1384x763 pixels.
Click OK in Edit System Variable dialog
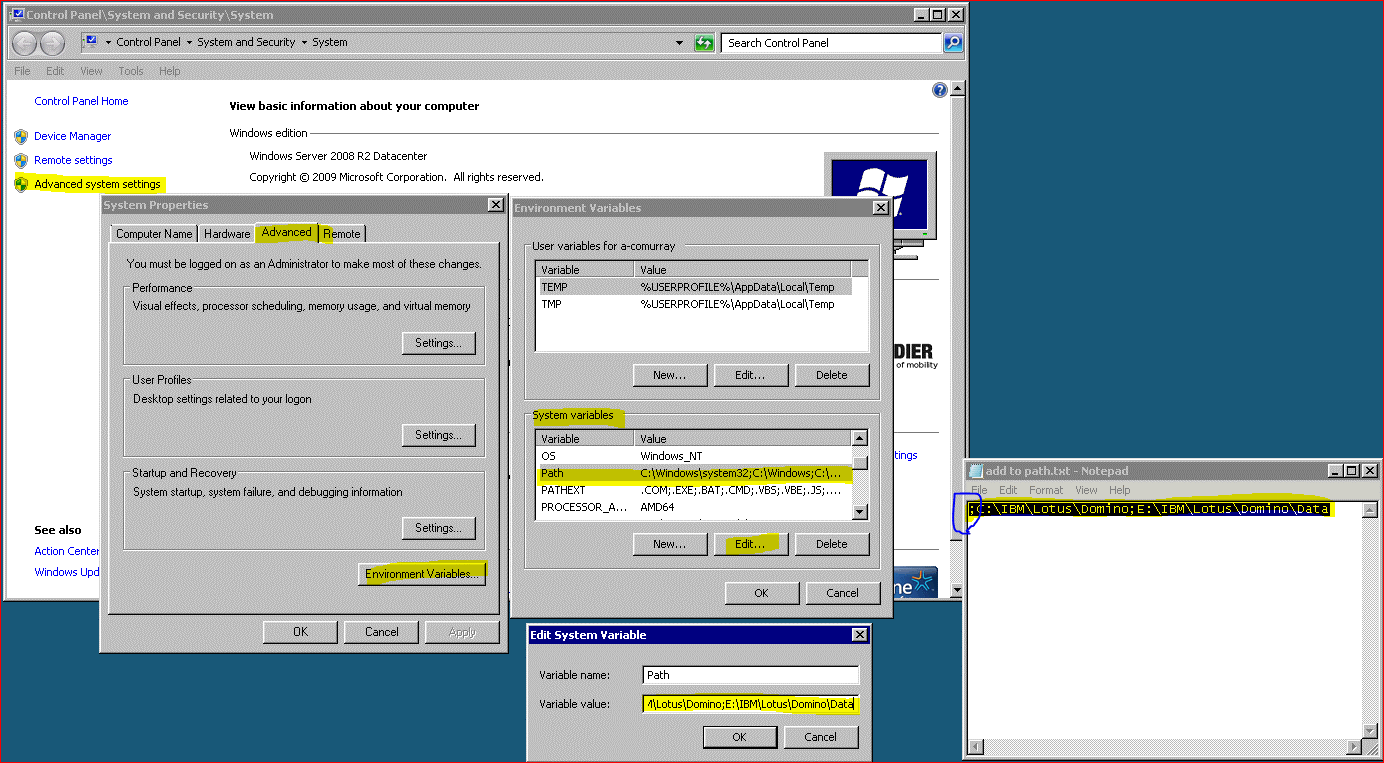tap(739, 737)
